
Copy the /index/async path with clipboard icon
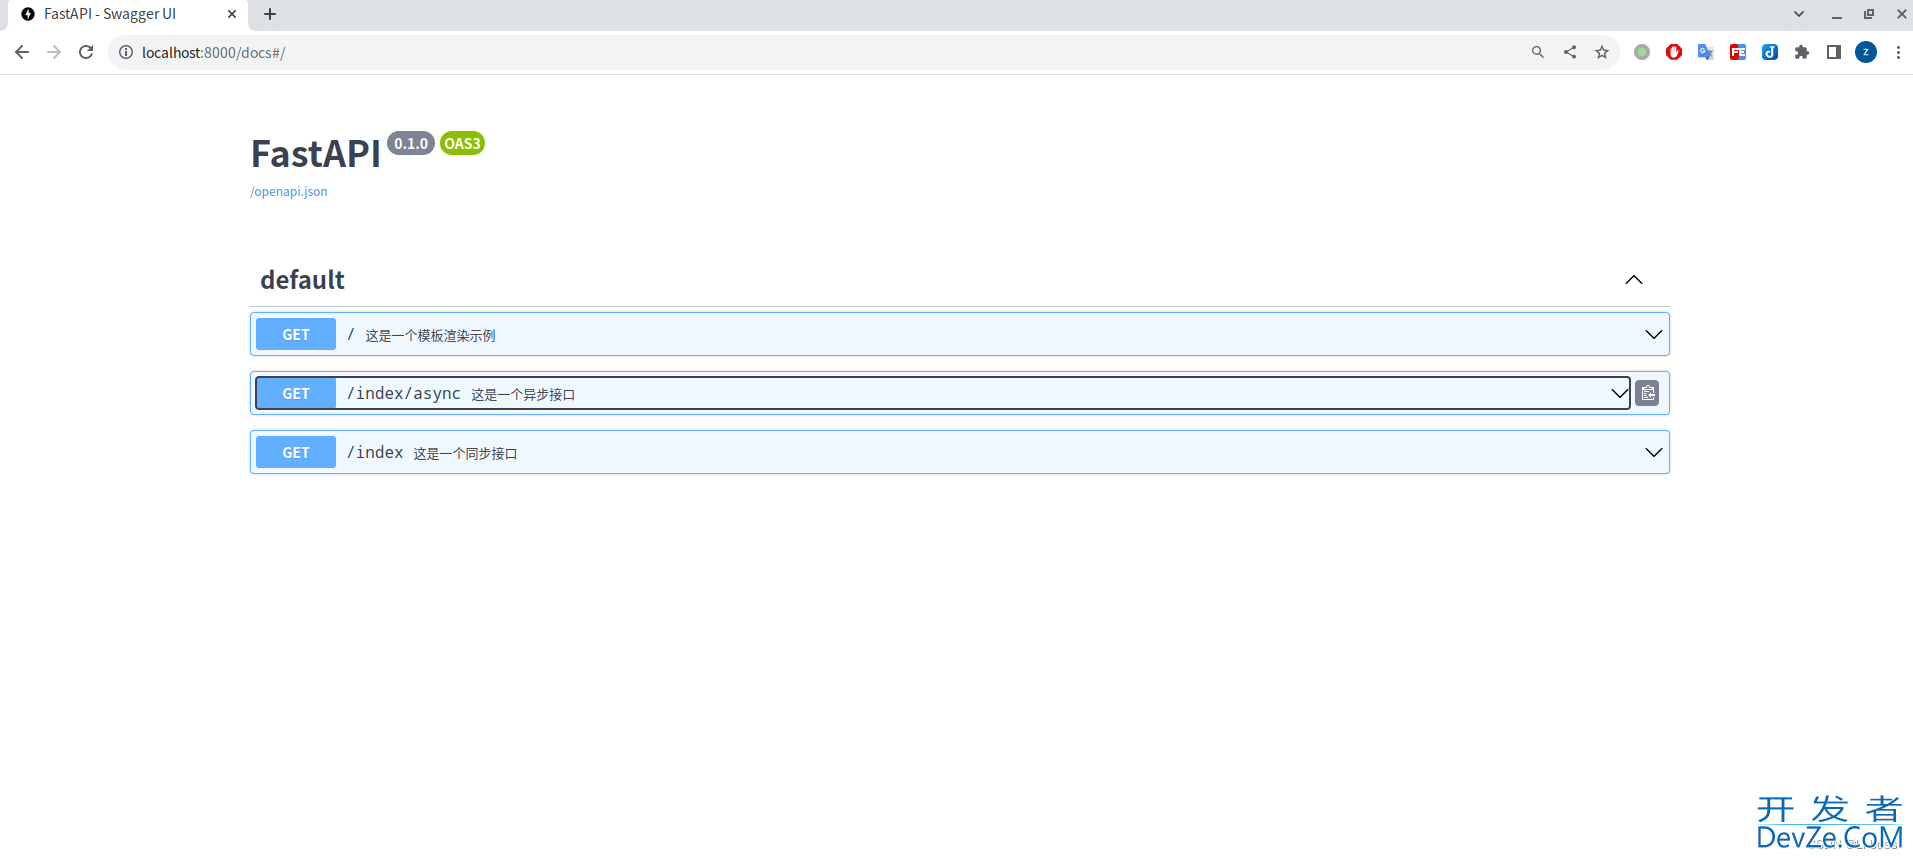tap(1648, 393)
